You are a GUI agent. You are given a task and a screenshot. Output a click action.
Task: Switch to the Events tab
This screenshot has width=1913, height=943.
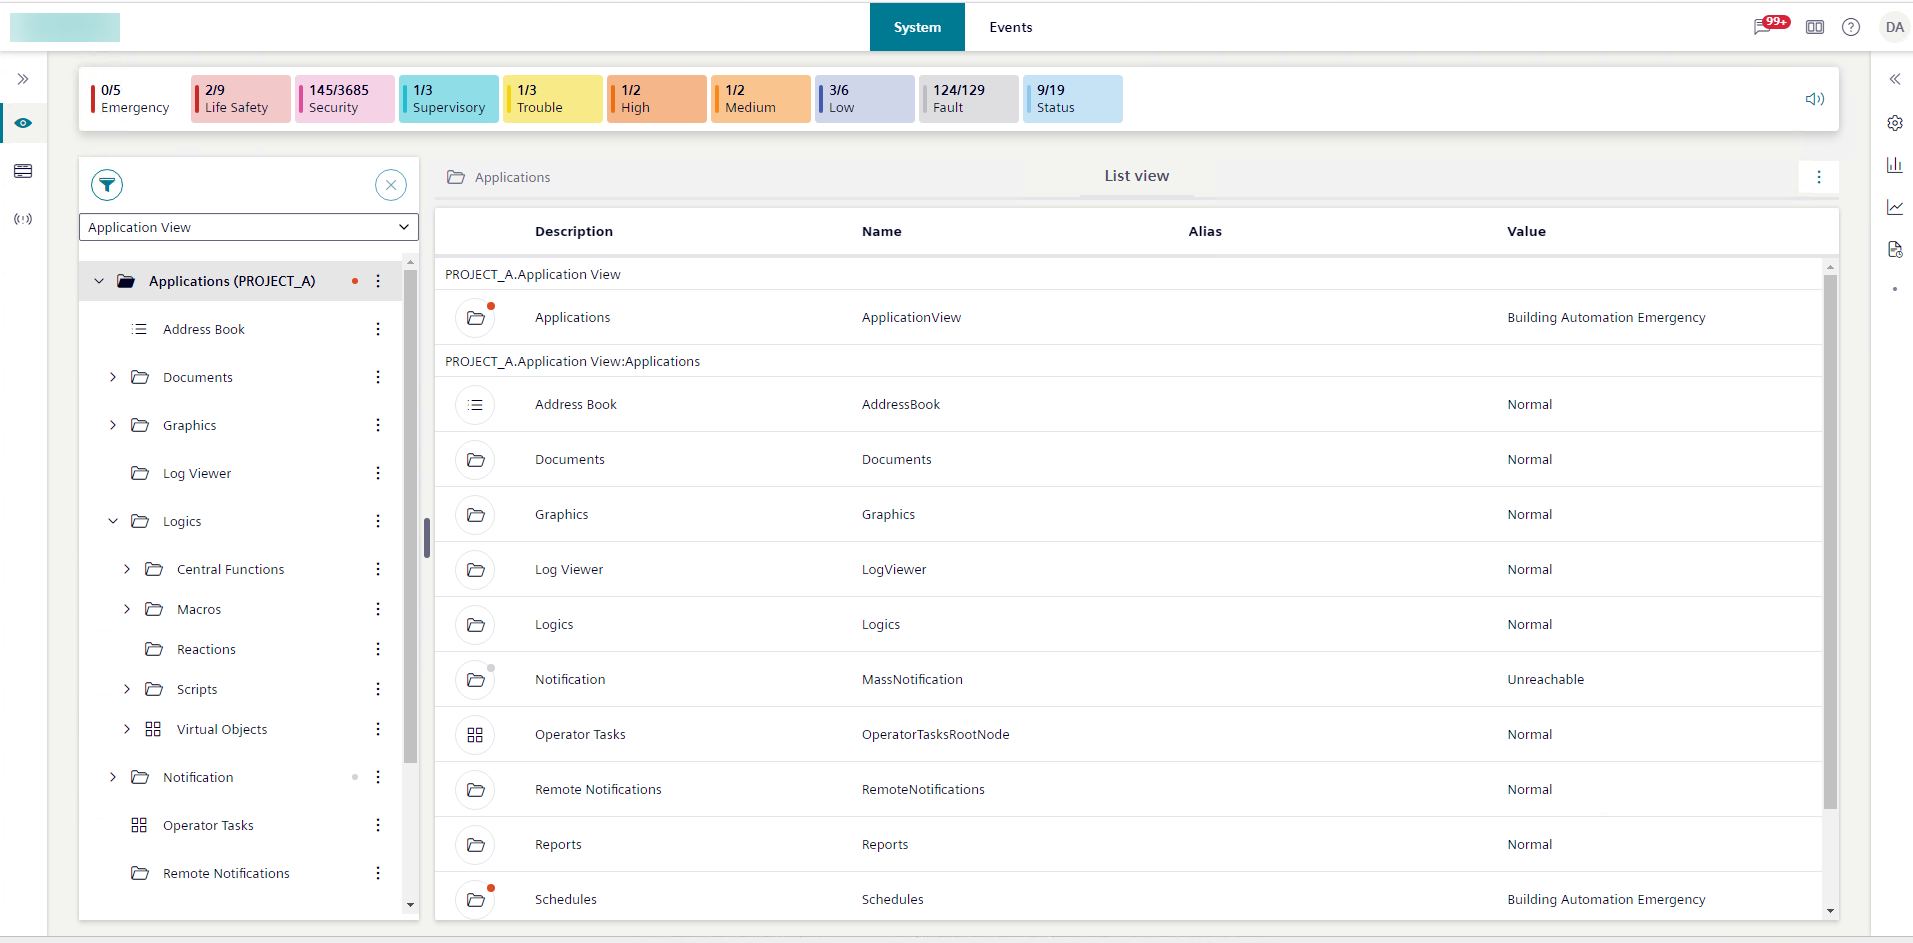(x=1010, y=27)
